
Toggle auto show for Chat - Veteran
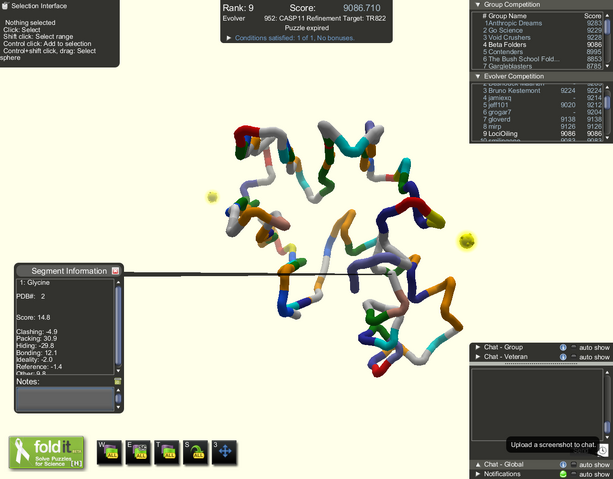pos(574,357)
